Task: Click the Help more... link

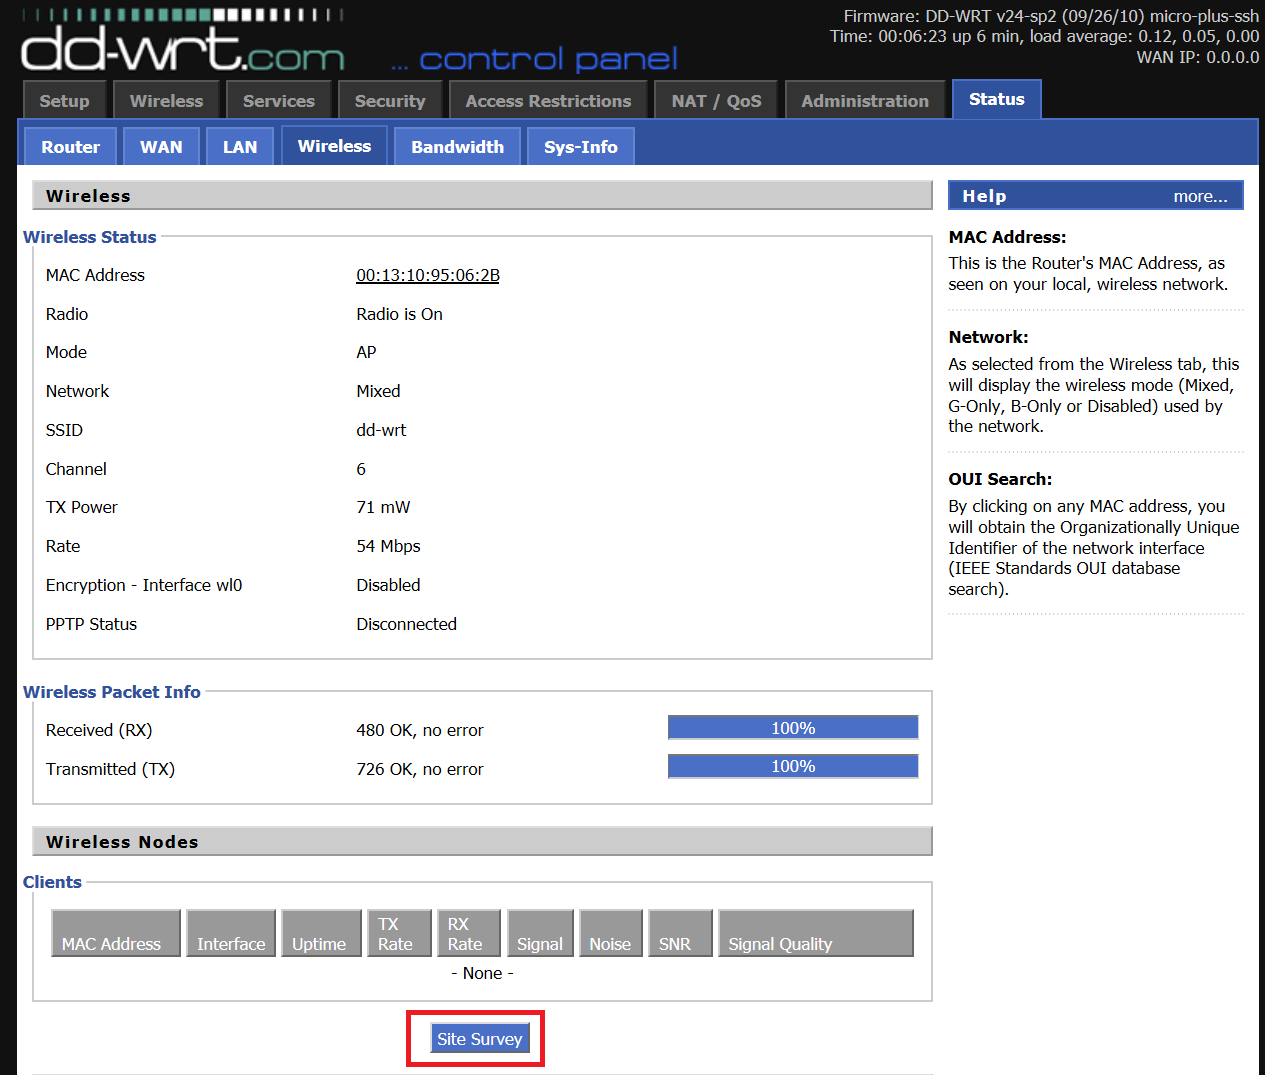Action: pos(1200,196)
